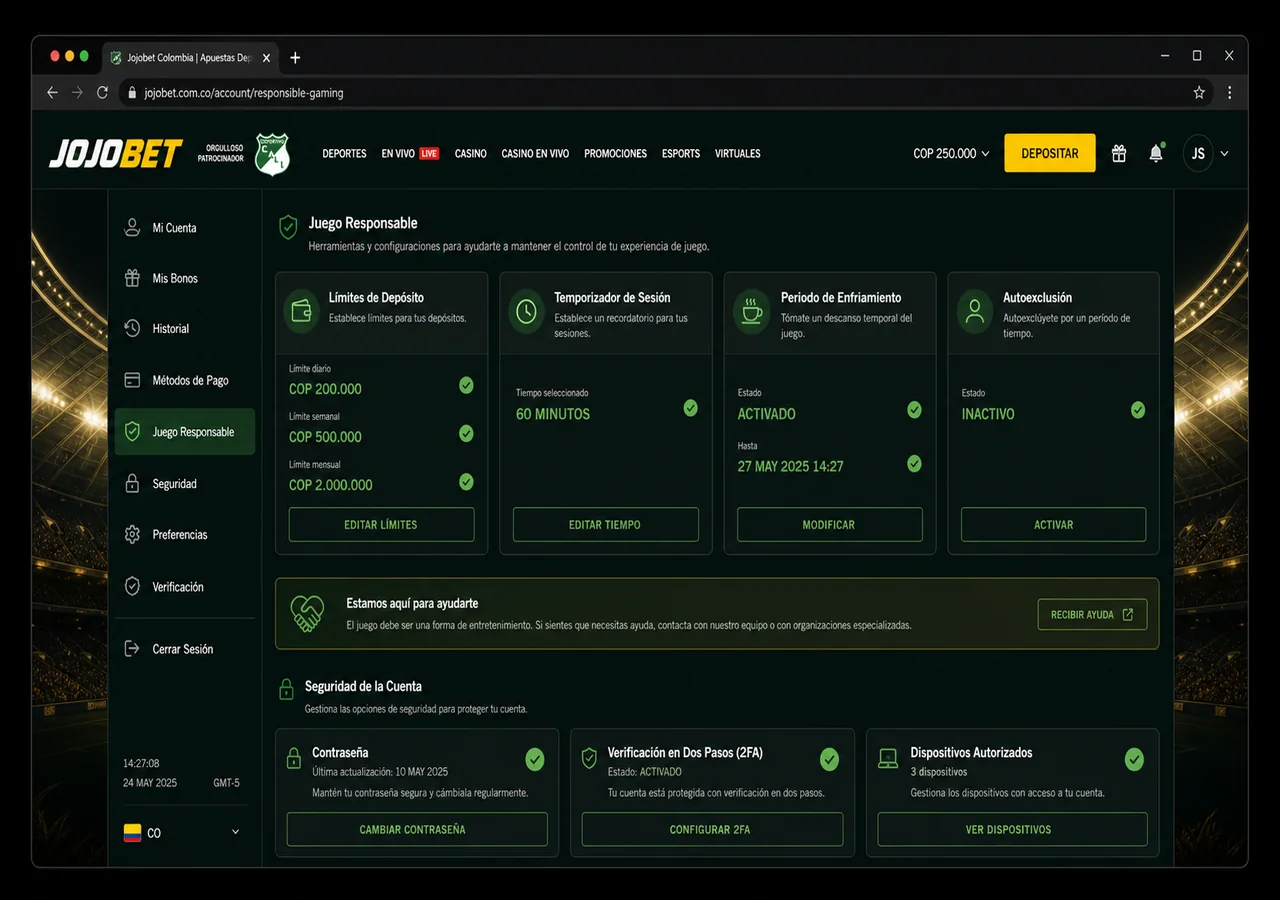This screenshot has width=1280, height=900.
Task: Click the Colombia flag icon
Action: [132, 833]
